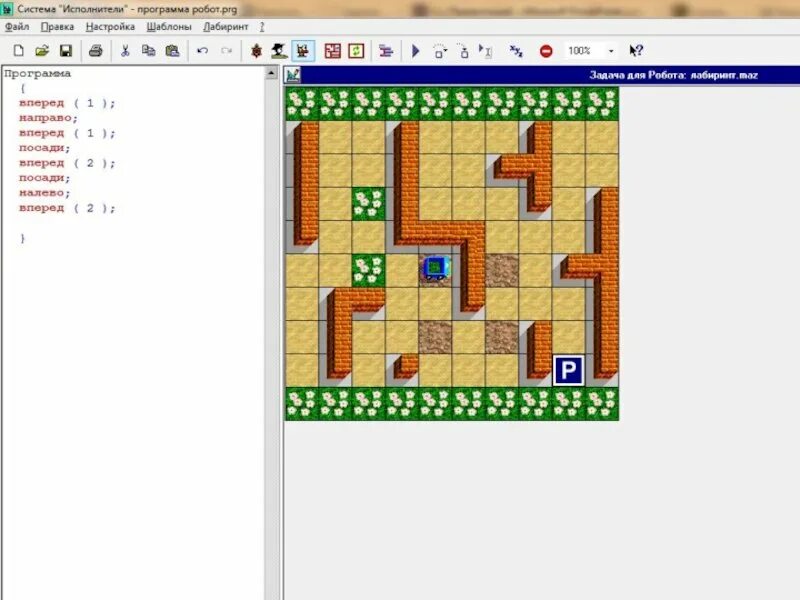Create a new program file
The height and width of the screenshot is (600, 800).
[x=19, y=51]
